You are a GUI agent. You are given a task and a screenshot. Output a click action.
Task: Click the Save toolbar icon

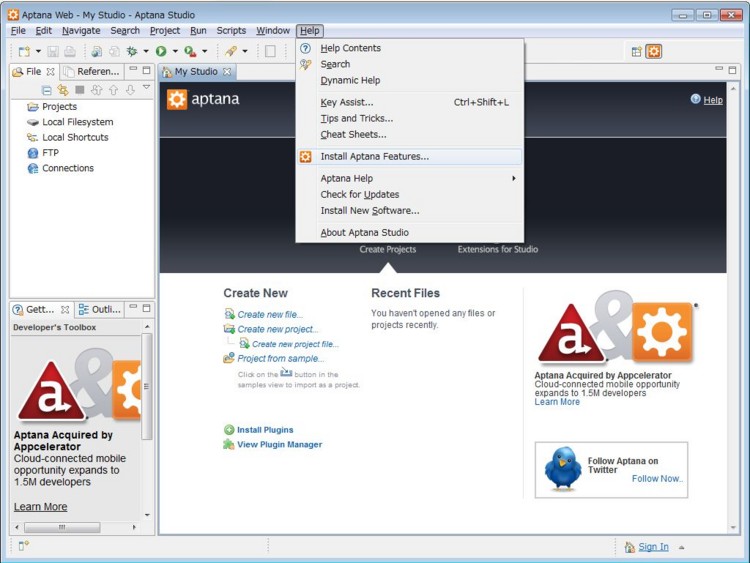[53, 51]
